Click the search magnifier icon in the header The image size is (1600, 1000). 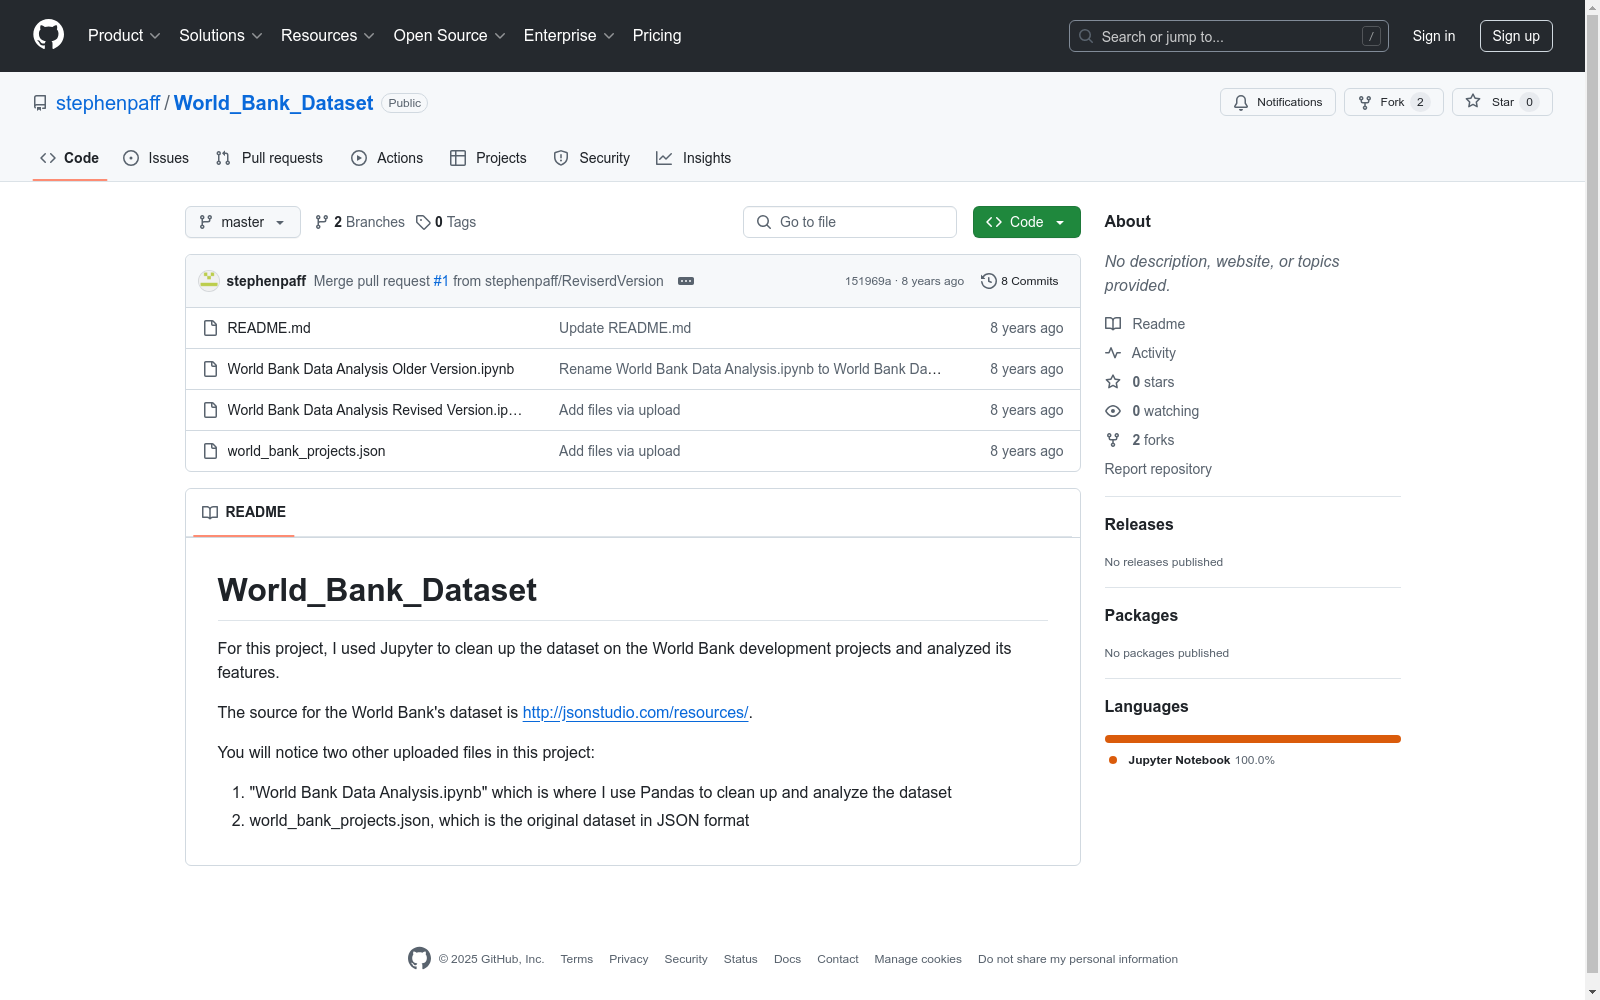click(x=1086, y=36)
